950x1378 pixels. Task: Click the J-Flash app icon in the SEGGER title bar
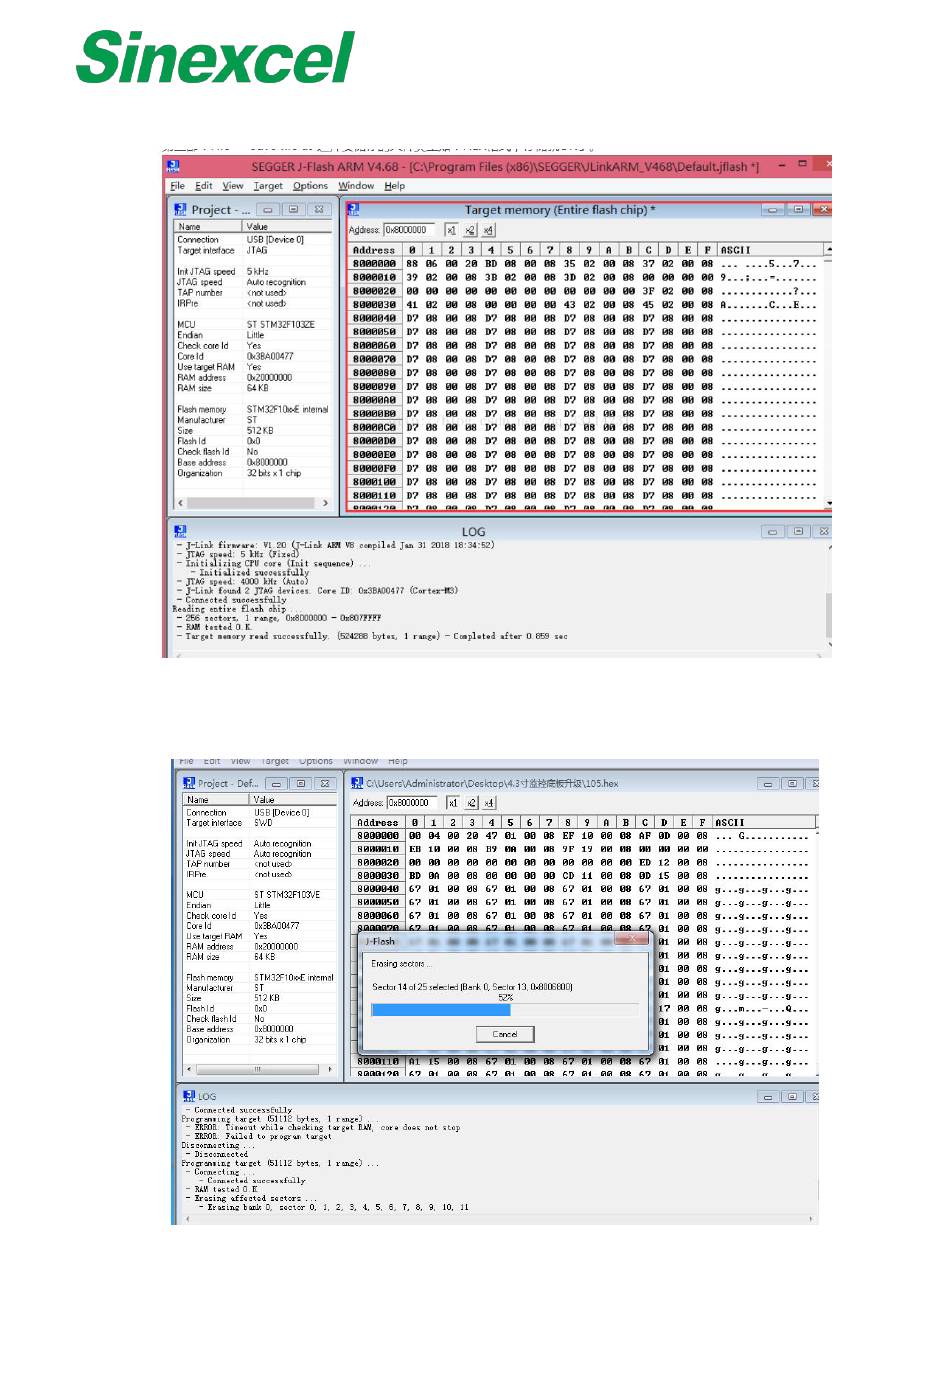coord(173,167)
